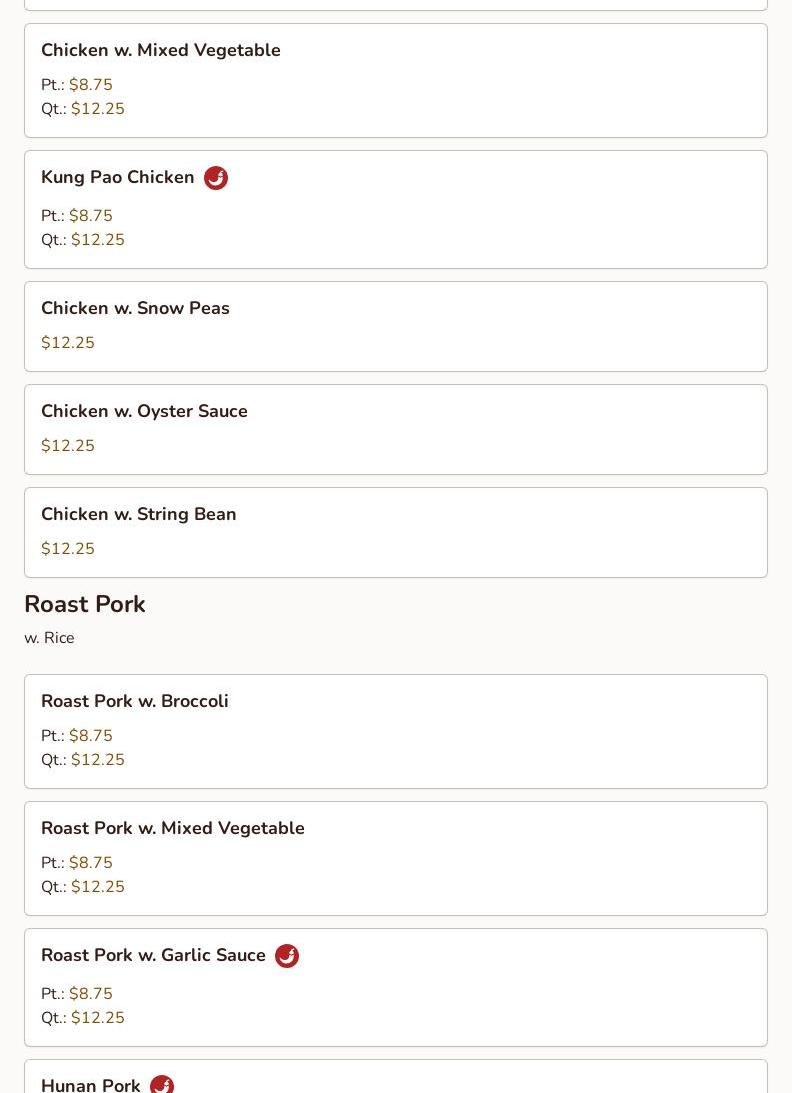Viewport: 792px width, 1093px height.
Task: Click the Hunan Pork item title
Action: pos(91,1085)
